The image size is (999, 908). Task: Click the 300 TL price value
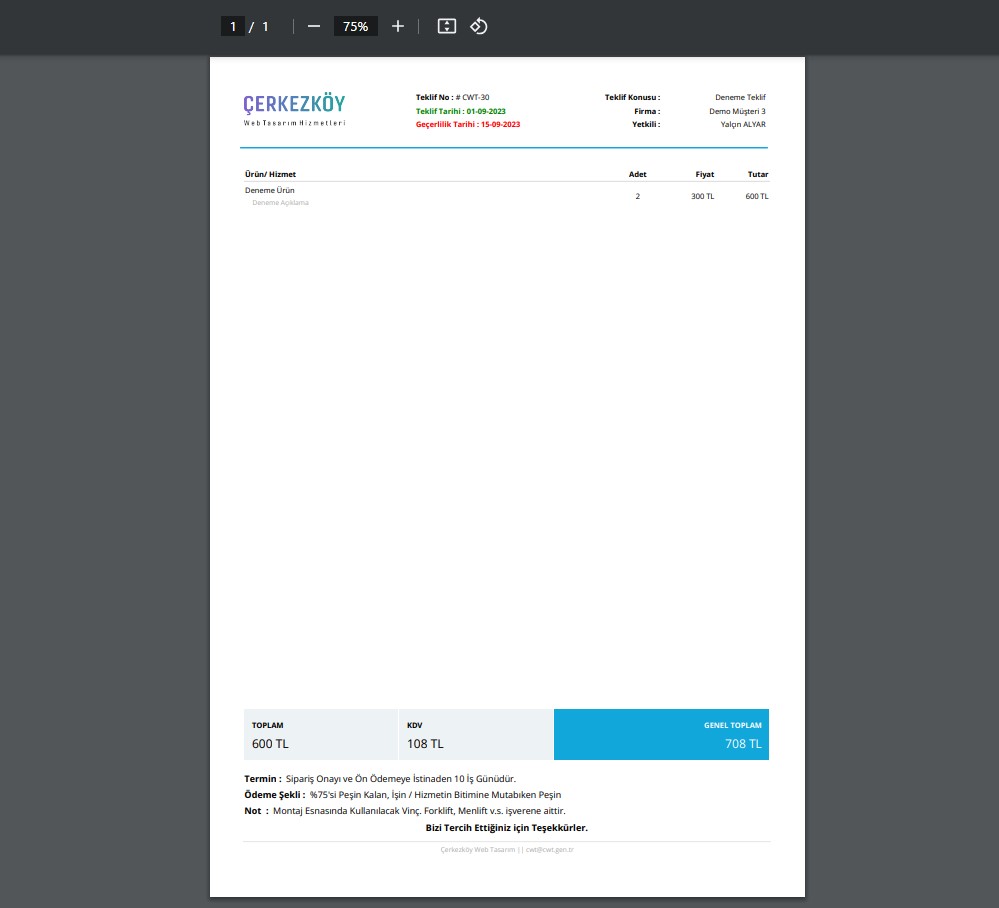click(x=702, y=196)
